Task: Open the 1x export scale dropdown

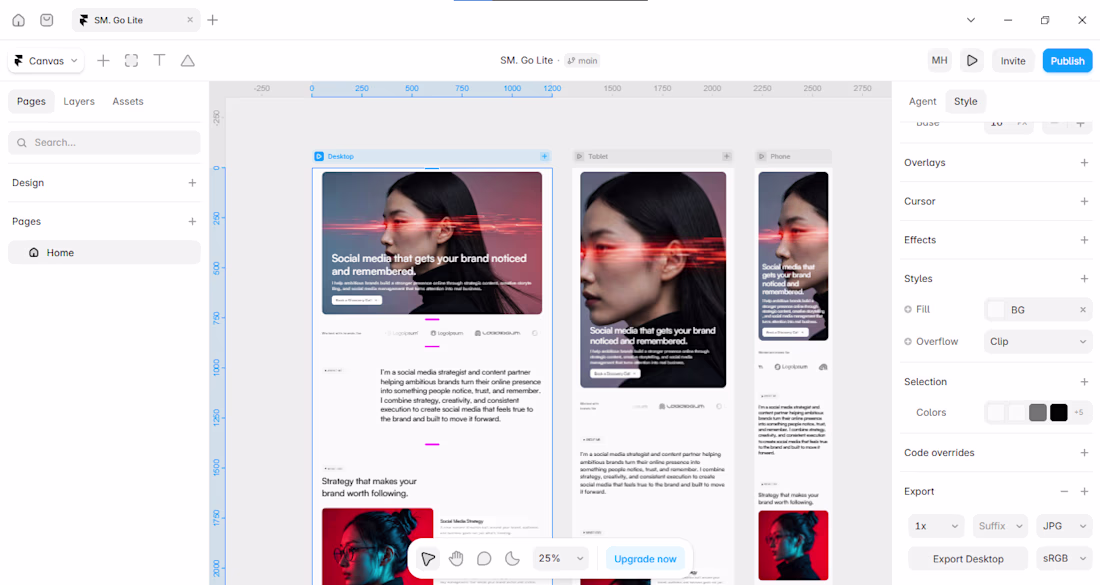Action: (x=936, y=526)
